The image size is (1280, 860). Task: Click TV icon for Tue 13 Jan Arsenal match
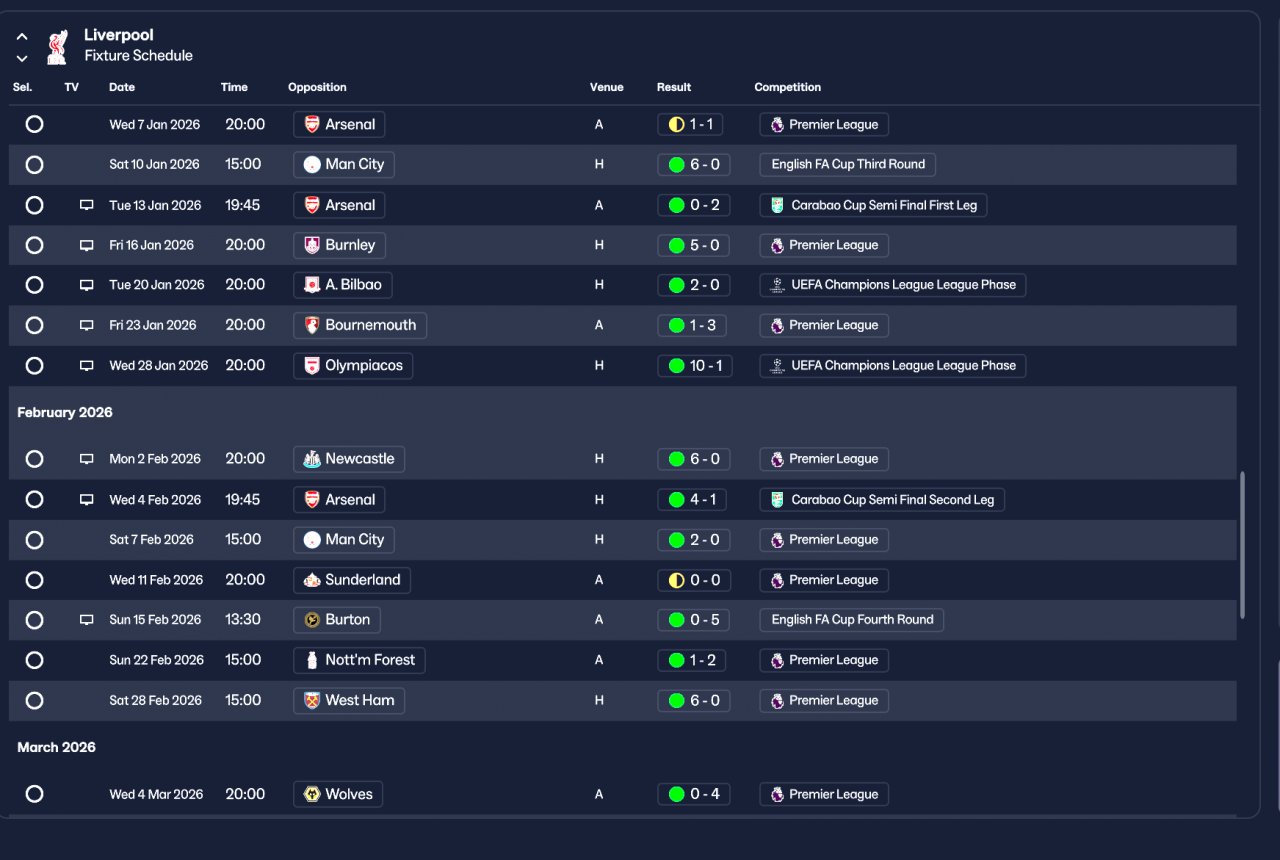pos(87,205)
